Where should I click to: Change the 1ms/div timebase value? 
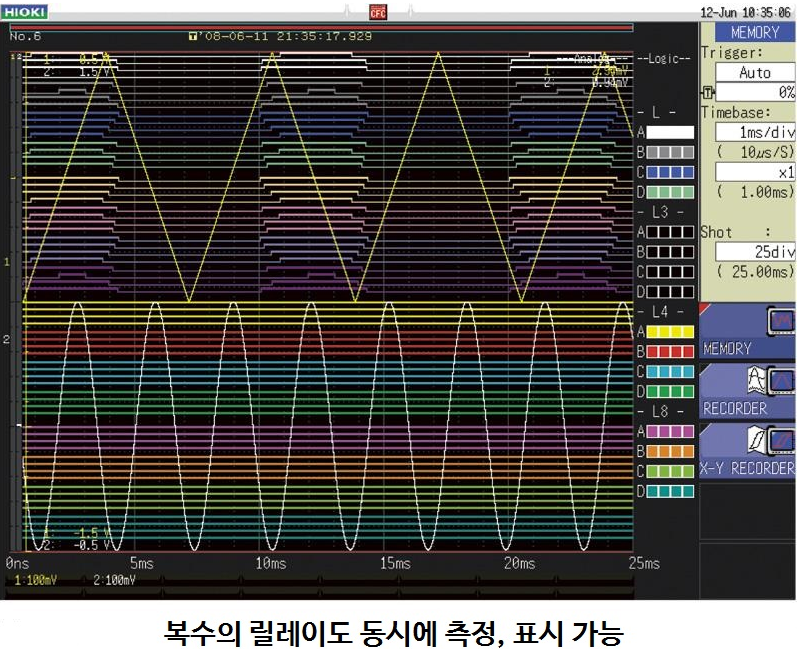(x=755, y=132)
